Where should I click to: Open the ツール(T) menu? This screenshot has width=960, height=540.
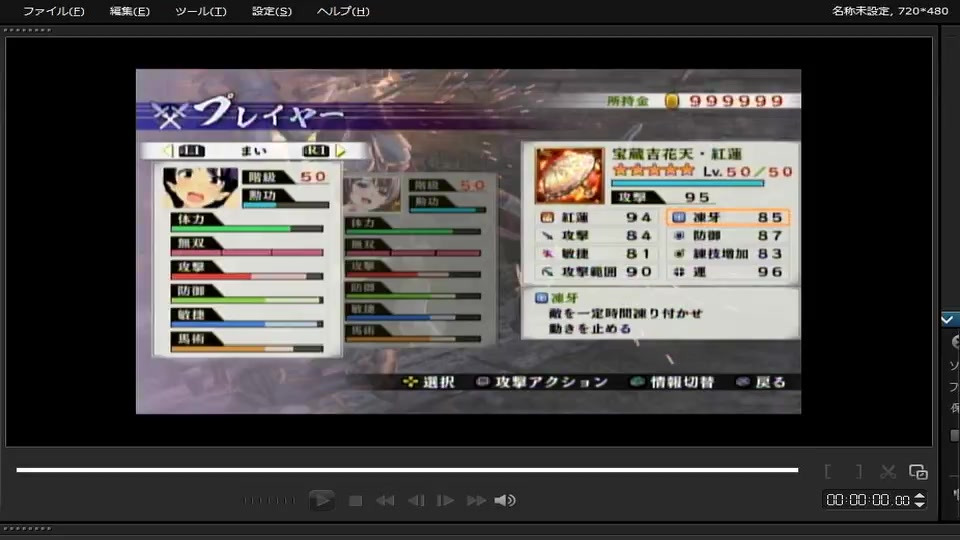click(x=200, y=11)
